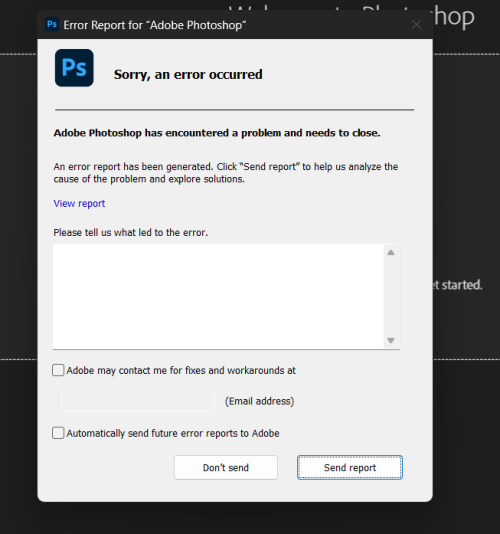Click the Error Report dialog title text
The image size is (500, 534).
pos(155,25)
